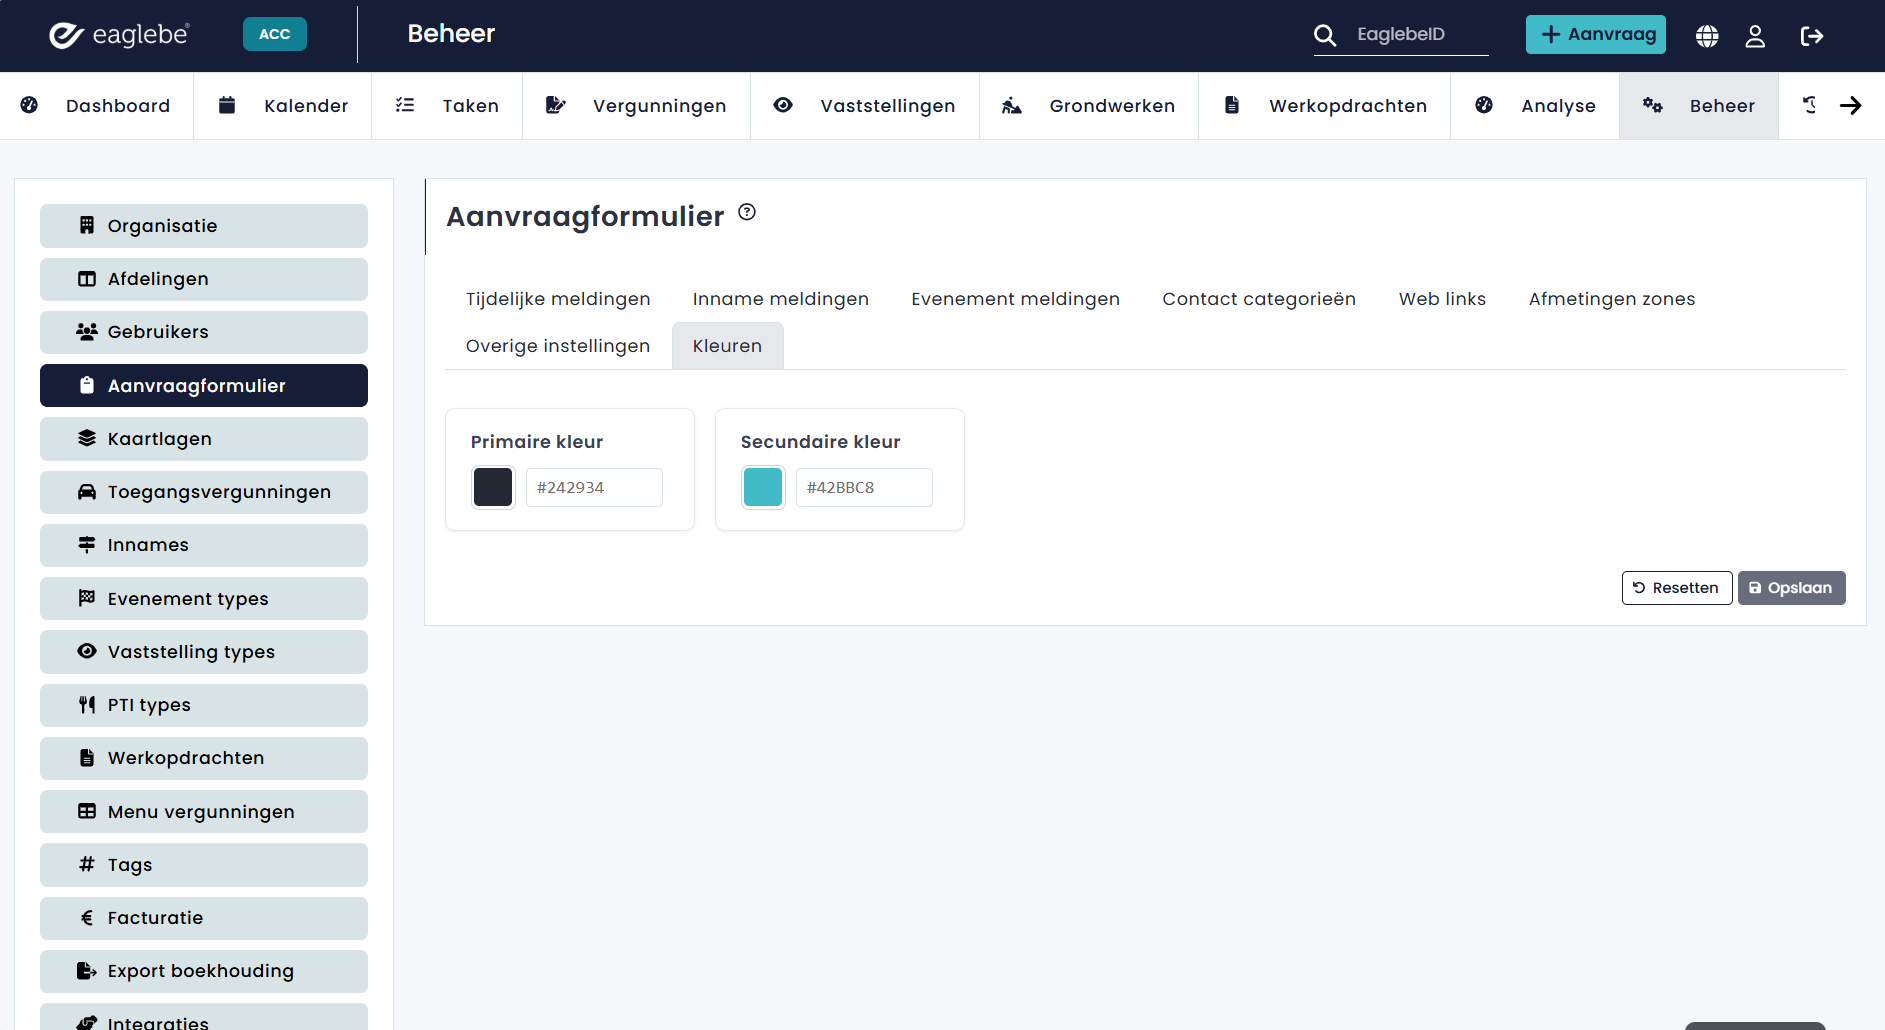Click the logout icon
Image resolution: width=1885 pixels, height=1030 pixels.
pos(1812,36)
